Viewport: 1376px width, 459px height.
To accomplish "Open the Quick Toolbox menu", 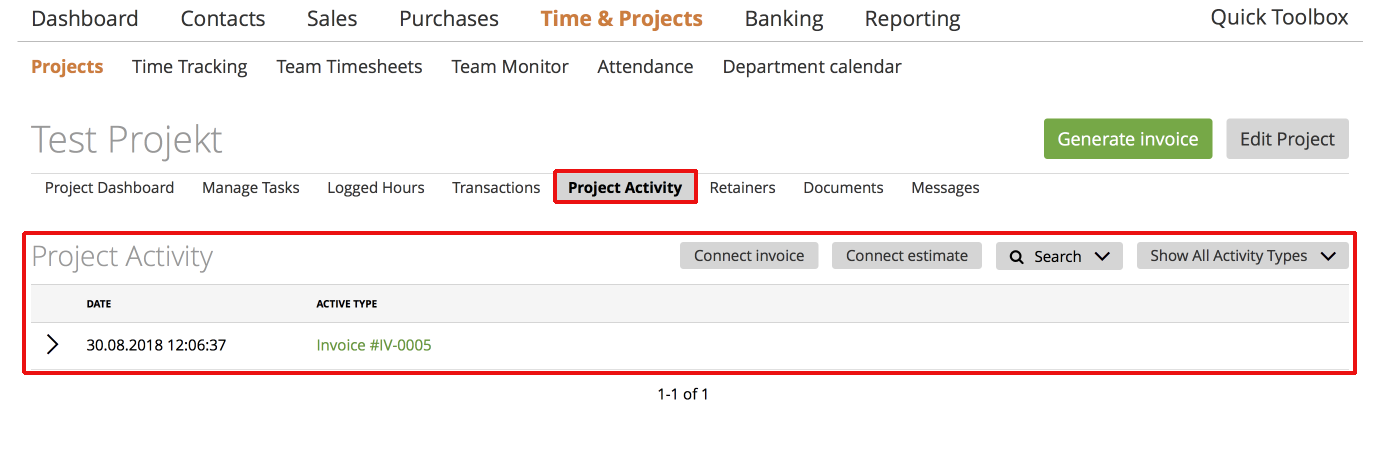I will [1280, 18].
